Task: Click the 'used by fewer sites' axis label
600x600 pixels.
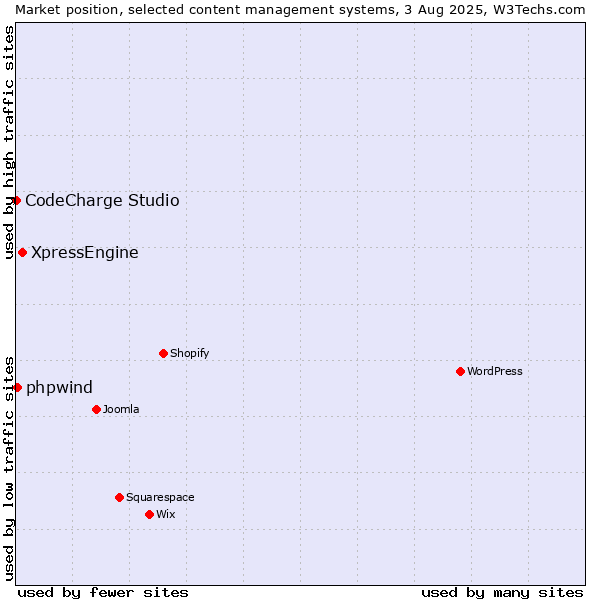Action: 103,593
